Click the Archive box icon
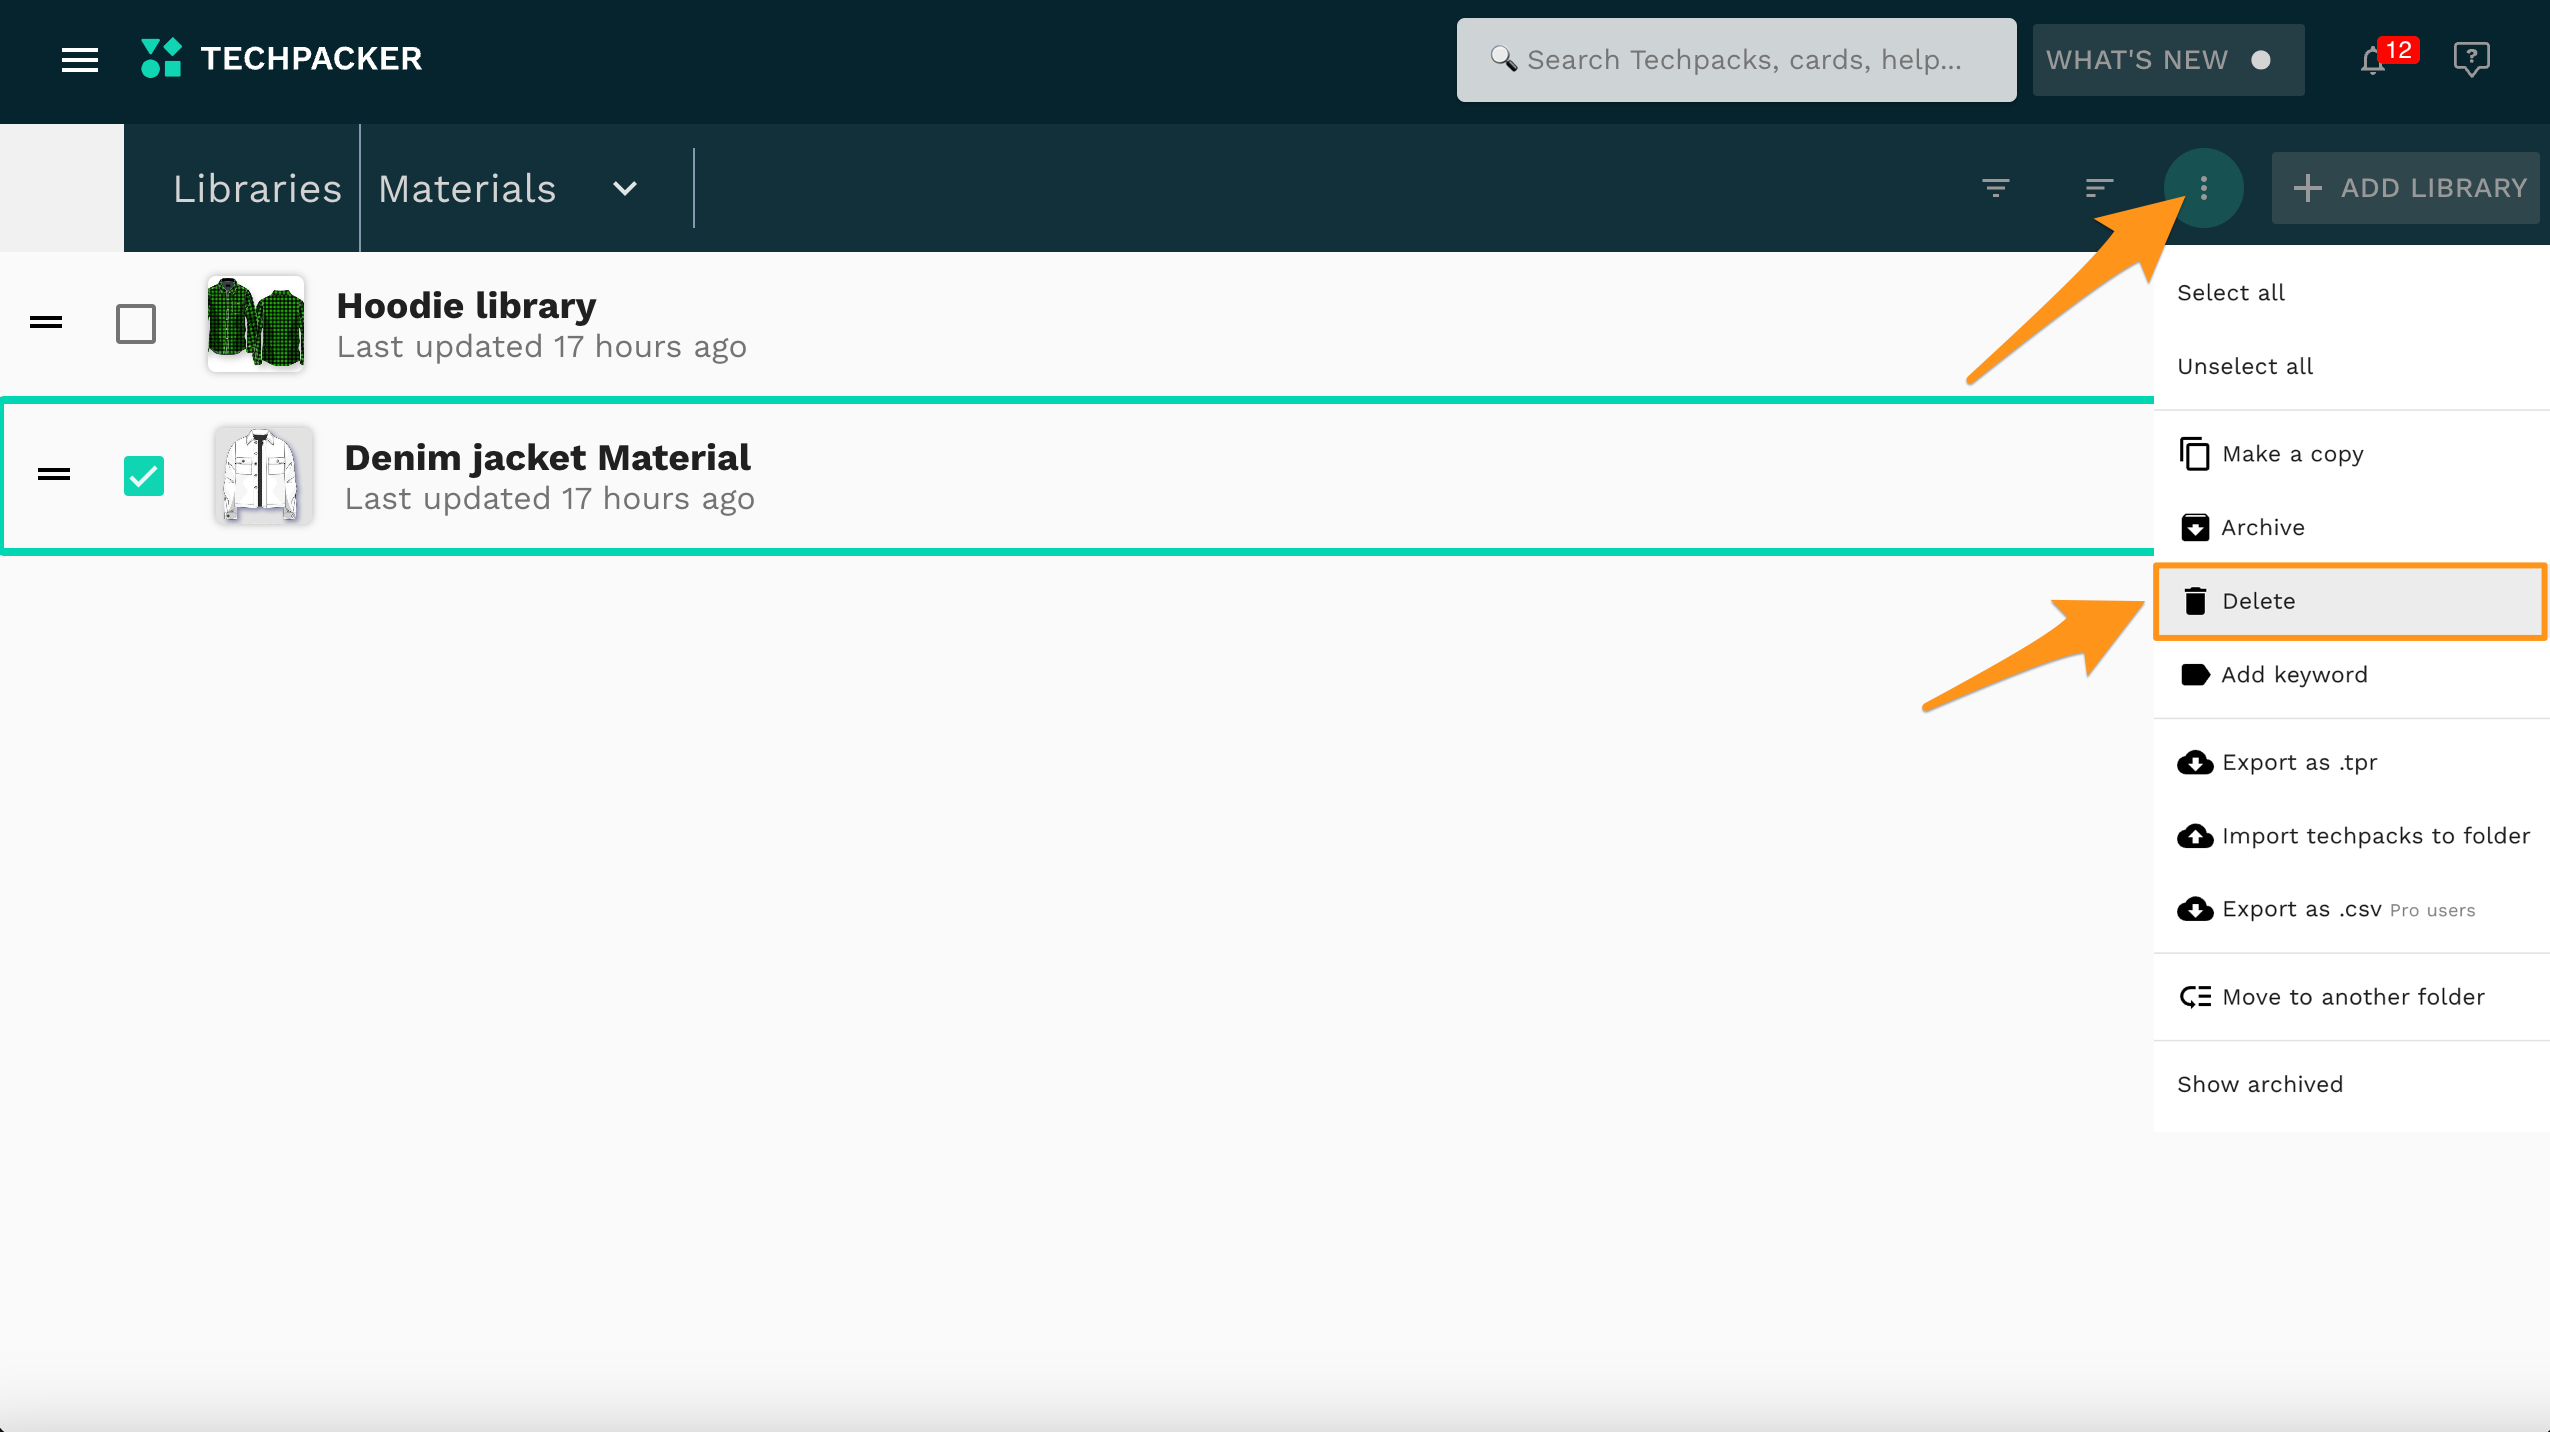The height and width of the screenshot is (1432, 2550). 2195,527
